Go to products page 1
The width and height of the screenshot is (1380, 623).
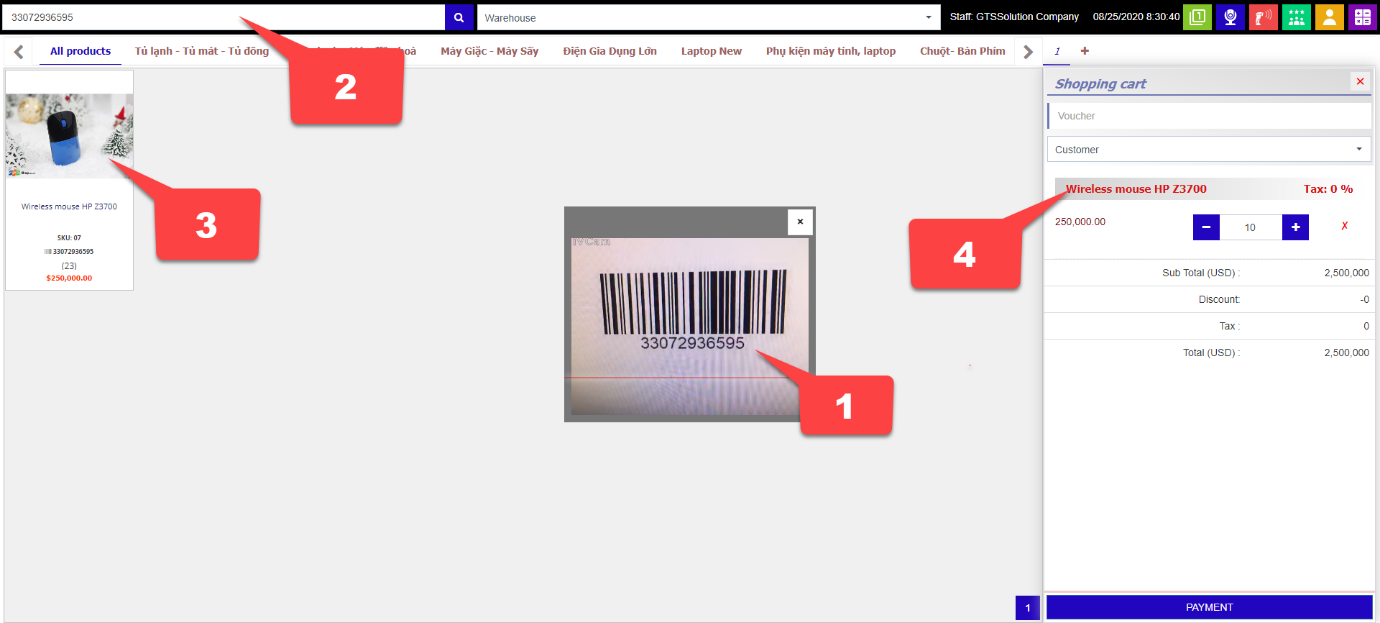click(x=1027, y=607)
